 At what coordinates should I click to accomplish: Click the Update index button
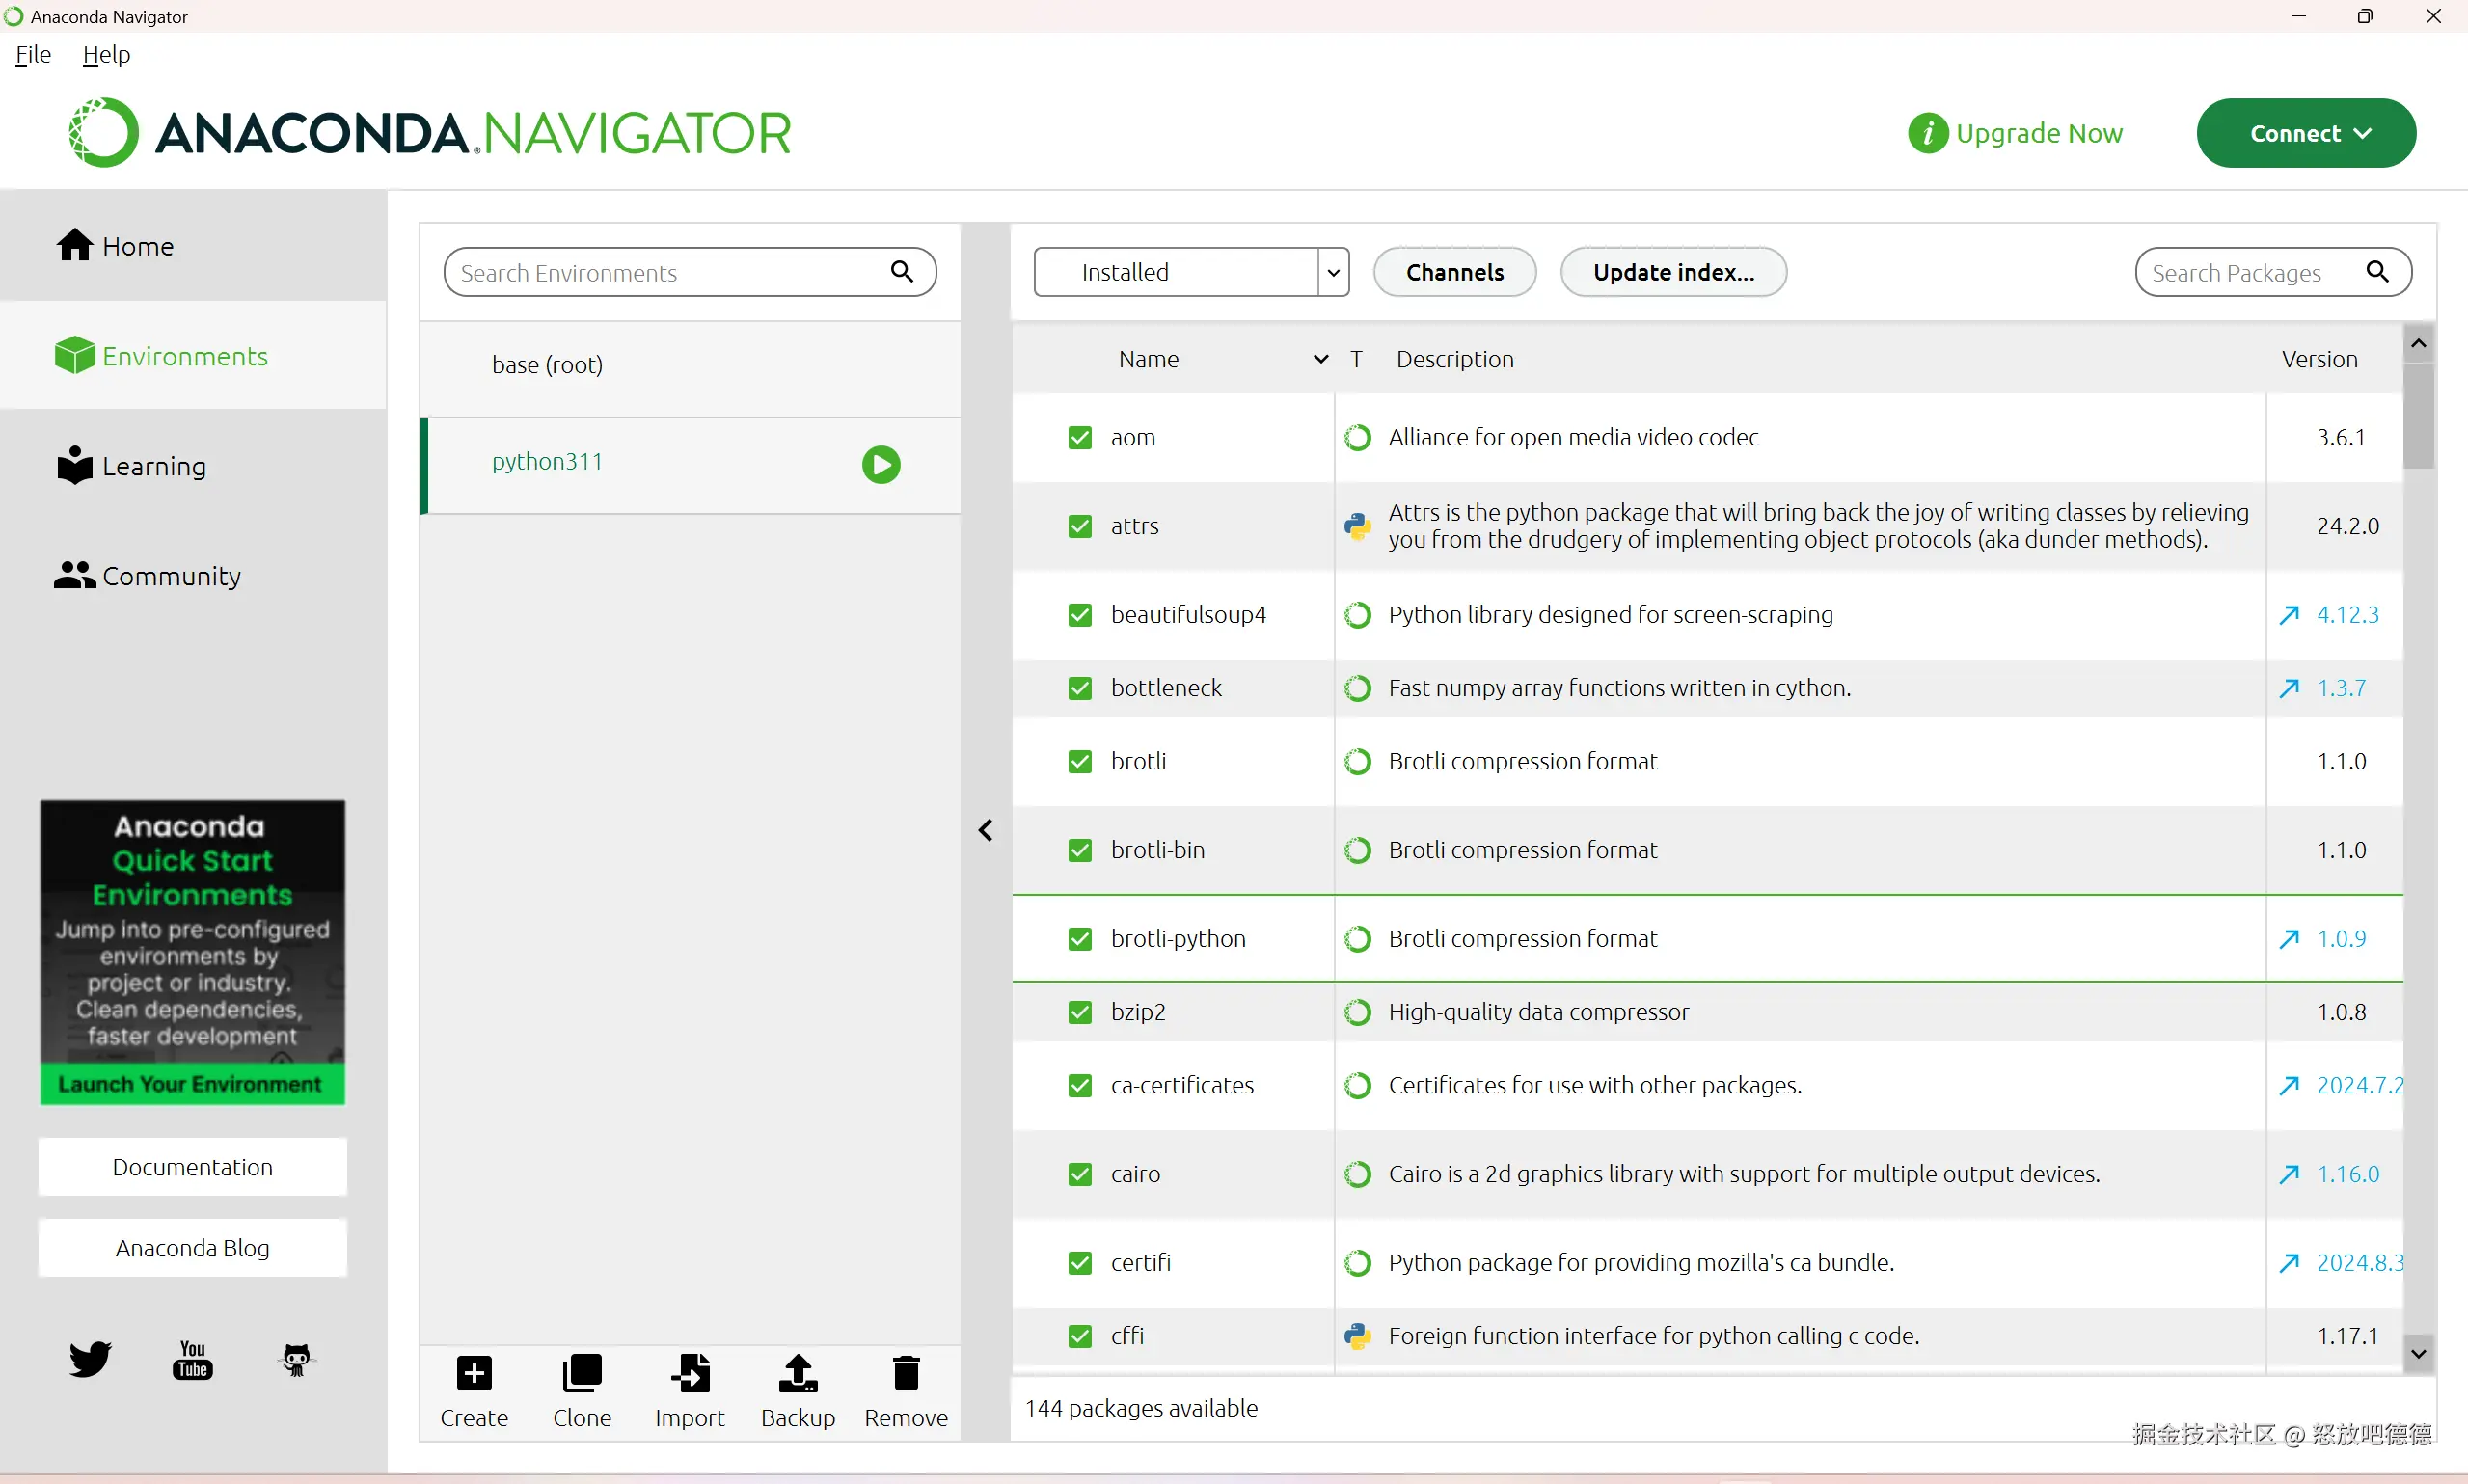coord(1673,272)
